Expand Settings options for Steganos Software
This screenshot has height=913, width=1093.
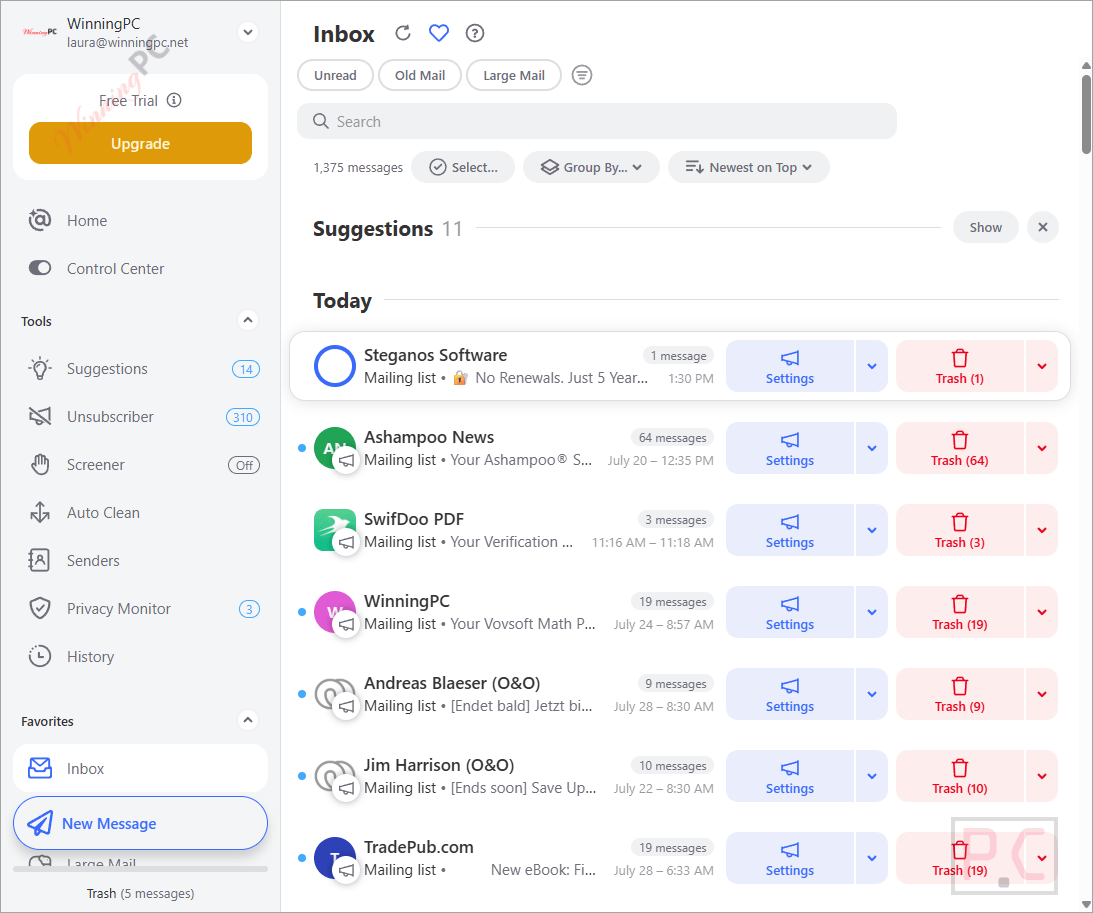872,366
